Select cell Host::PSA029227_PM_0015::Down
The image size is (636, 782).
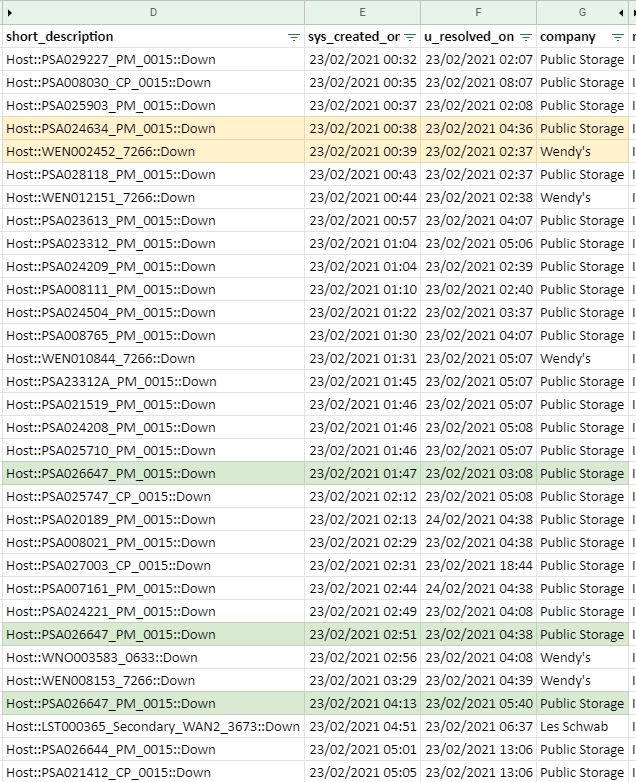(x=154, y=59)
